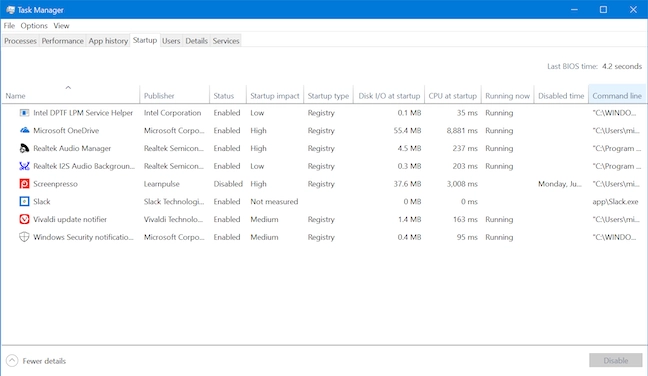Click the Realtek I2S Audio Background icon

click(24, 166)
